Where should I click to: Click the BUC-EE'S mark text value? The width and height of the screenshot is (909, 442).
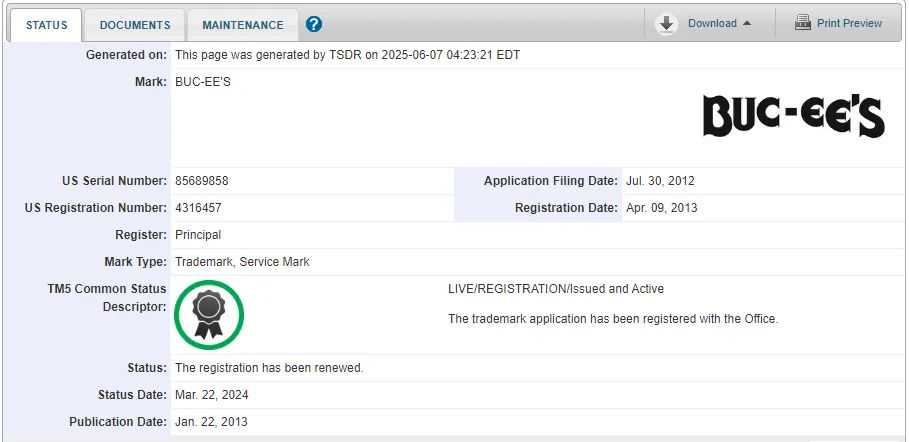pyautogui.click(x=203, y=82)
